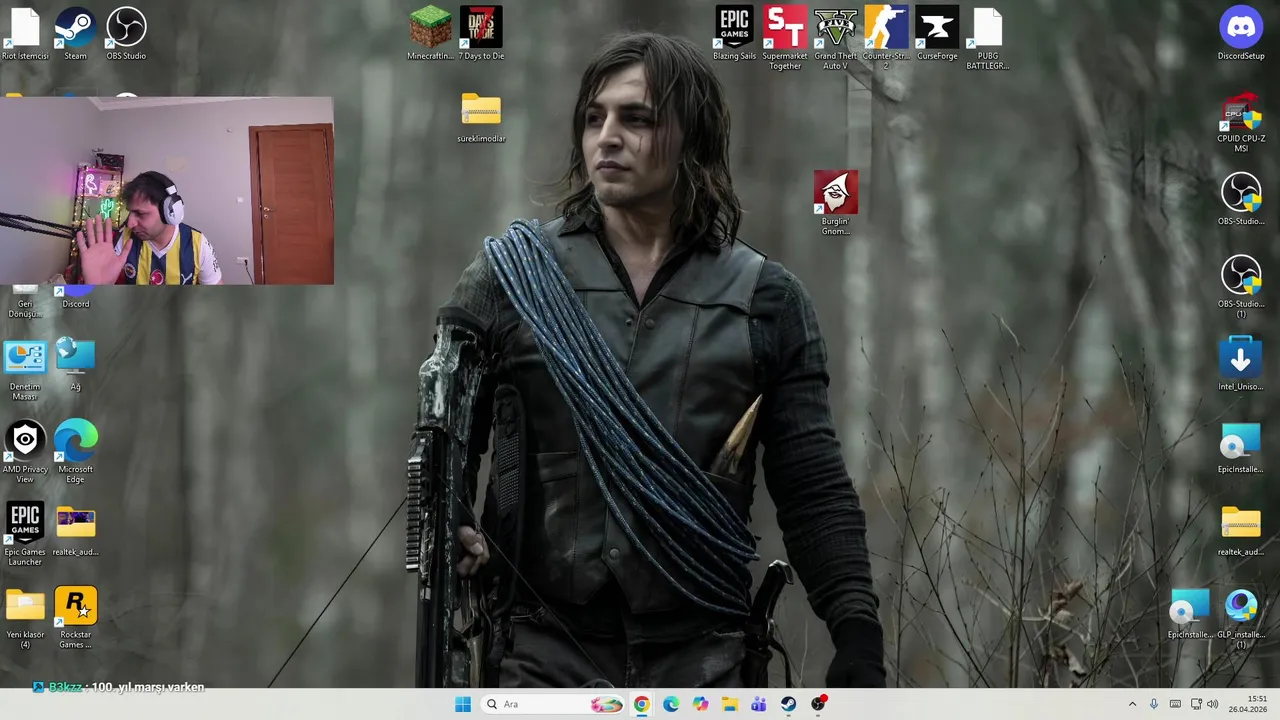This screenshot has width=1280, height=720.
Task: Open the süreklimodlar folder
Action: [481, 118]
